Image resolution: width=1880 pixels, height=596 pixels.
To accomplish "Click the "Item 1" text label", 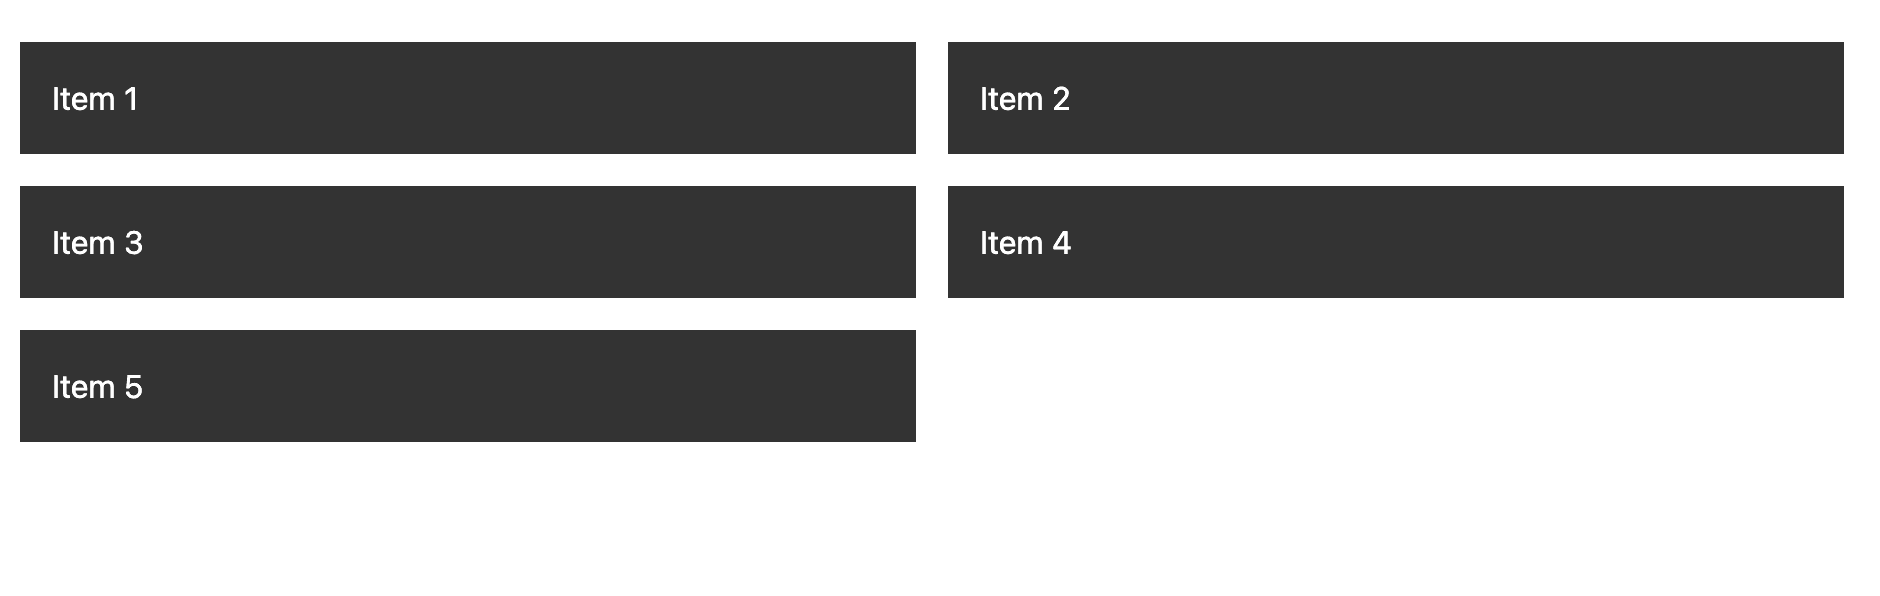I will [x=95, y=99].
